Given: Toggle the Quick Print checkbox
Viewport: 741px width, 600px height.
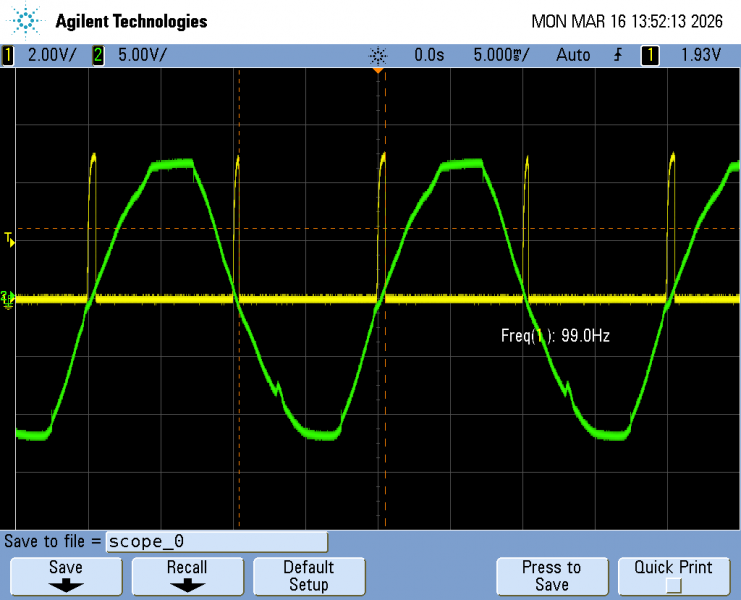Looking at the screenshot, I should tap(673, 585).
